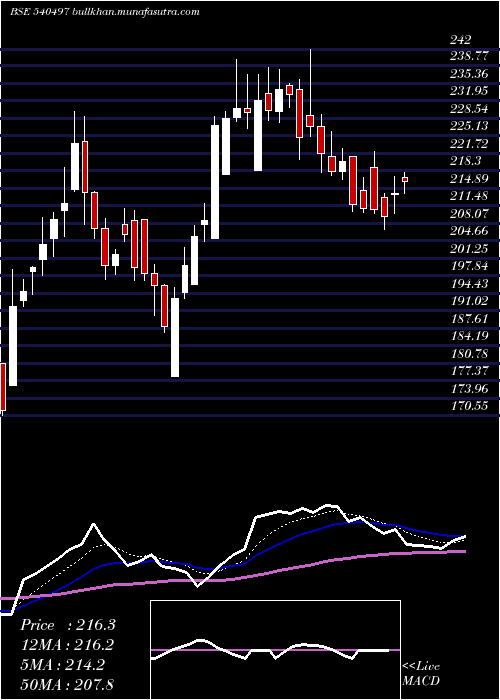Select the 201.25 price axis label
The height and width of the screenshot is (700, 500).
(469, 249)
